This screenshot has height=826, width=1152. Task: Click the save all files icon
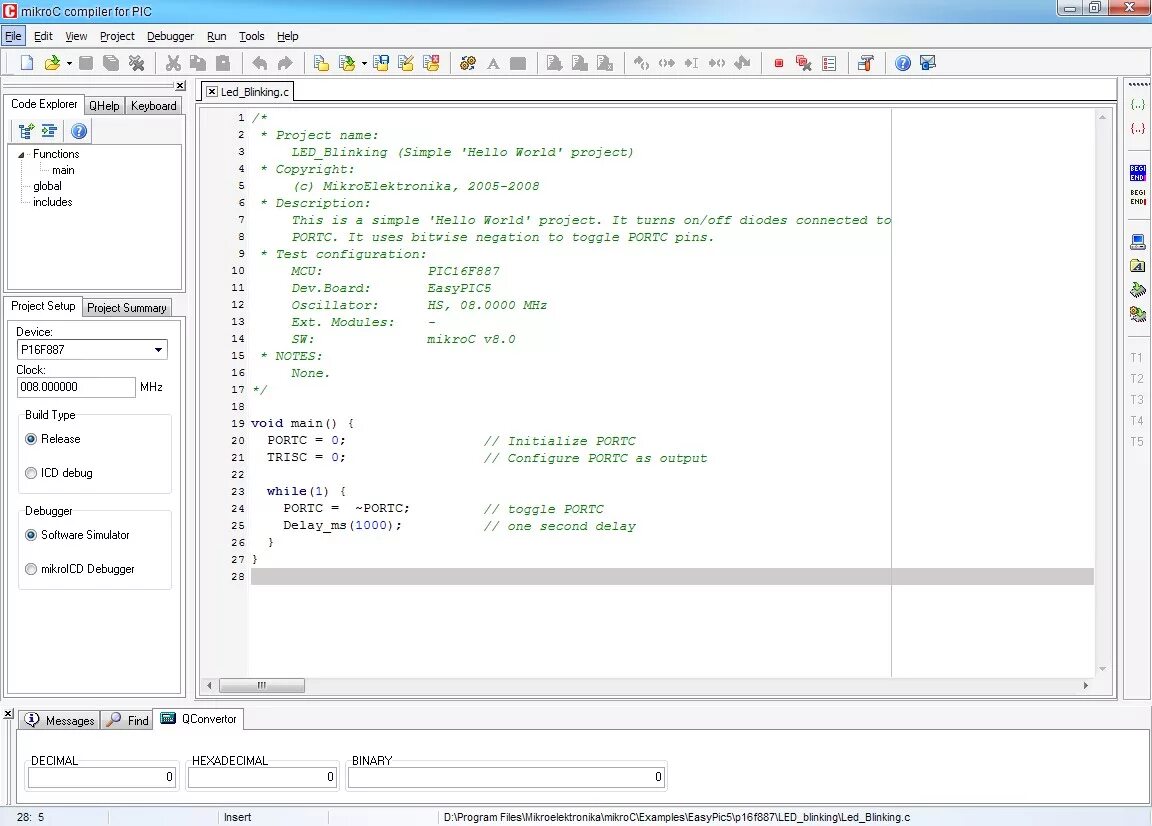point(111,63)
